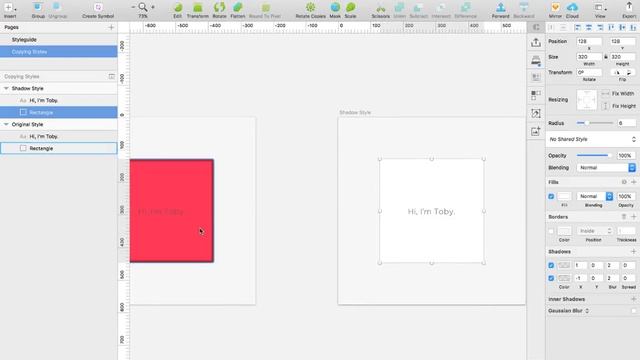Flip the layer horizontally
The height and width of the screenshot is (360, 640).
click(x=617, y=72)
